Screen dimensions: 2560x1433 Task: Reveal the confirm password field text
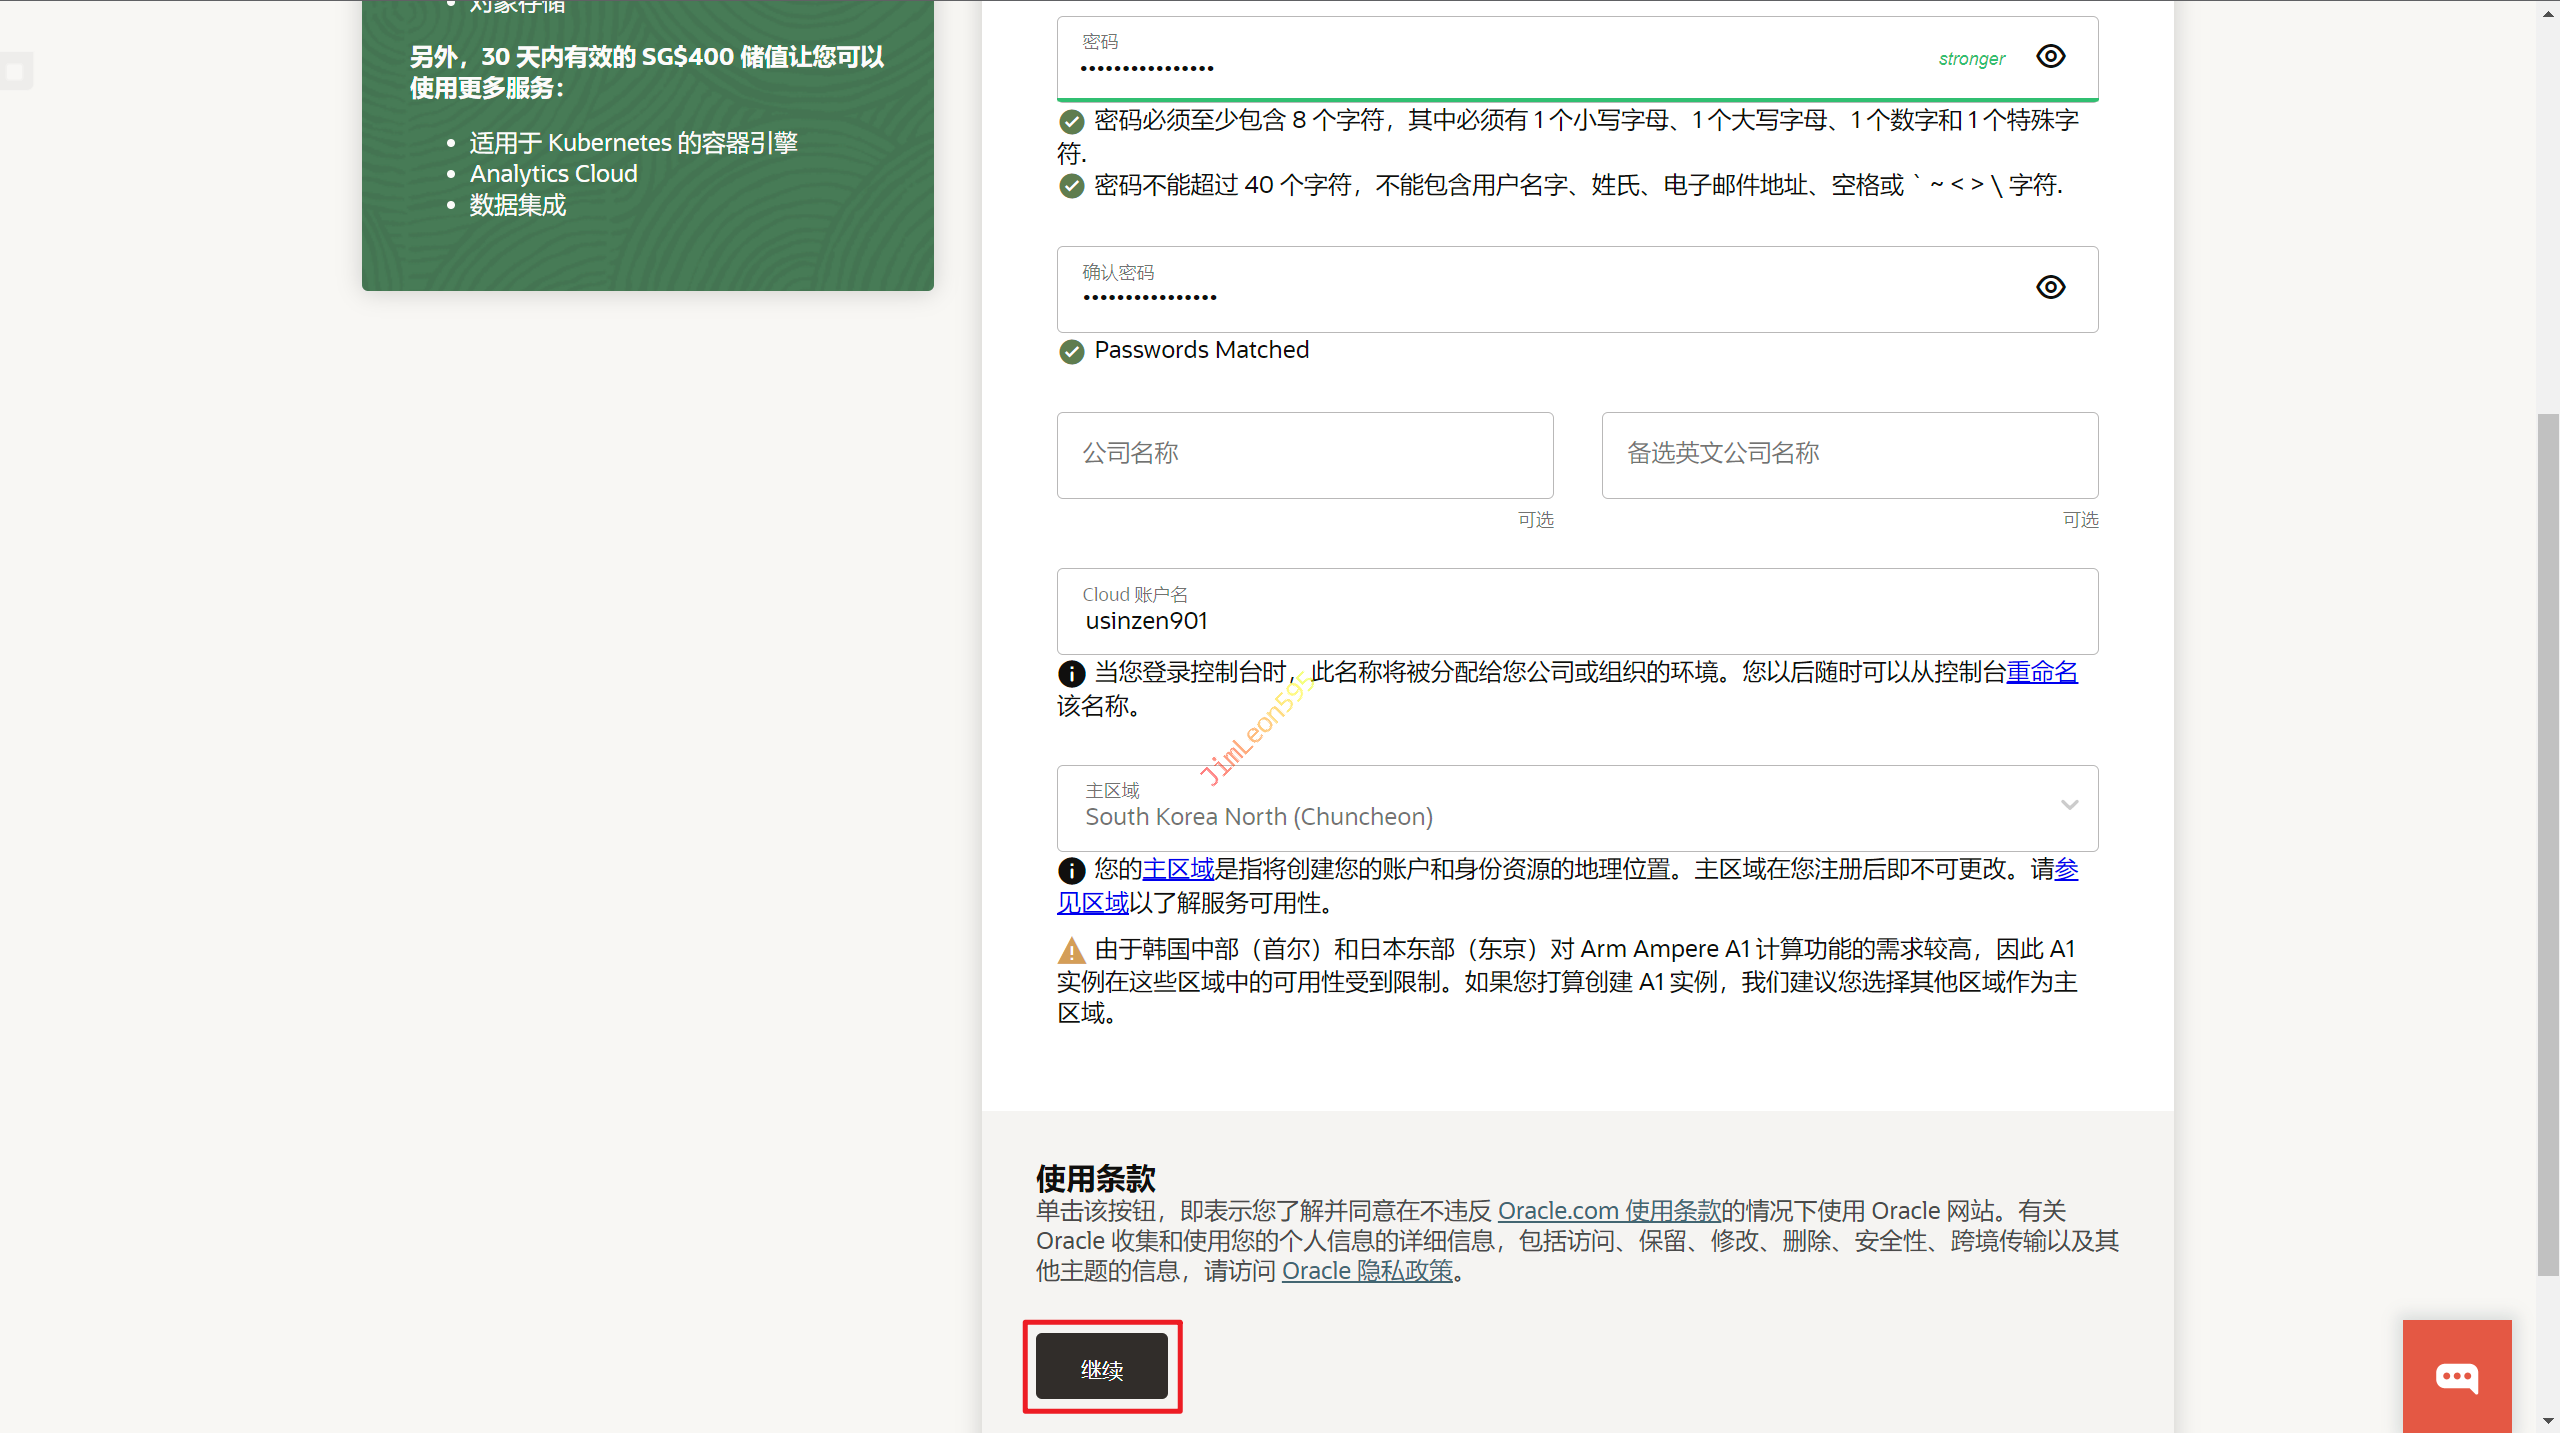[2050, 288]
